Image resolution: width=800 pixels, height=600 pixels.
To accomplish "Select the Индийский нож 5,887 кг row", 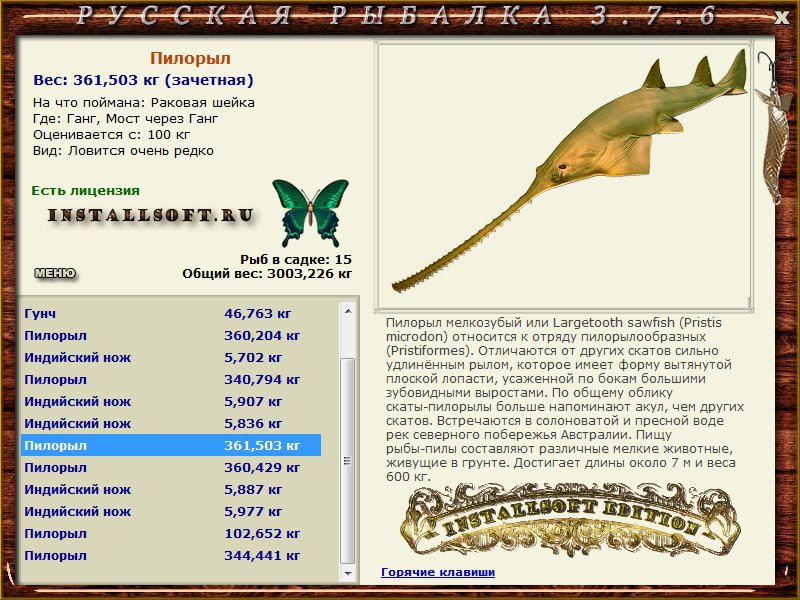I will click(x=171, y=489).
